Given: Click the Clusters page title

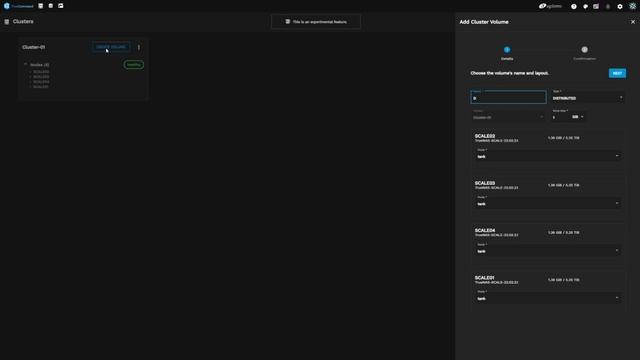Looking at the screenshot, I should (x=23, y=22).
